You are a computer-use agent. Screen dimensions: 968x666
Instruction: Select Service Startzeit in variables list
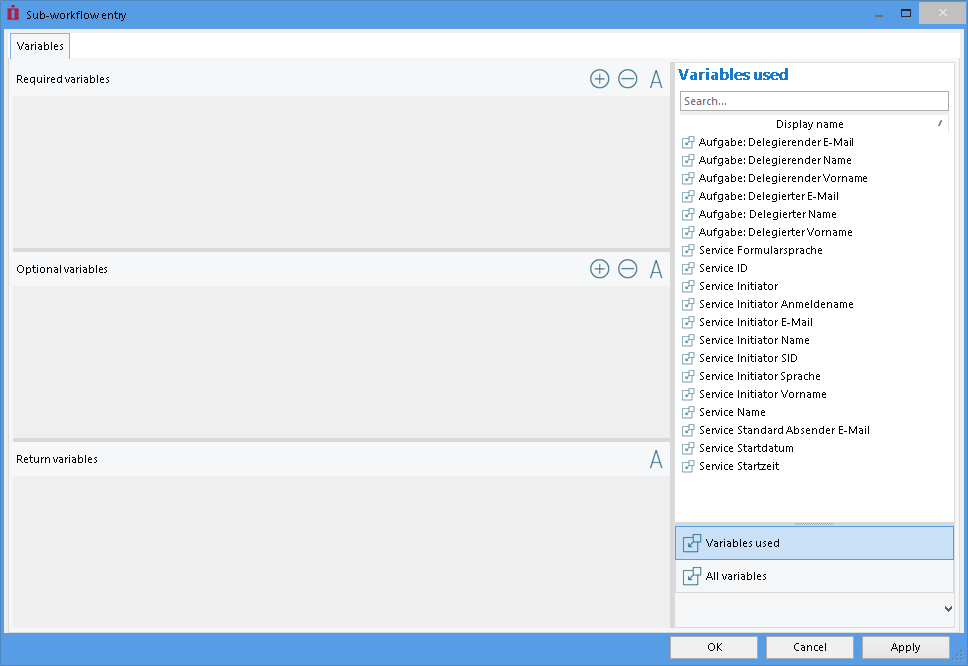[738, 466]
